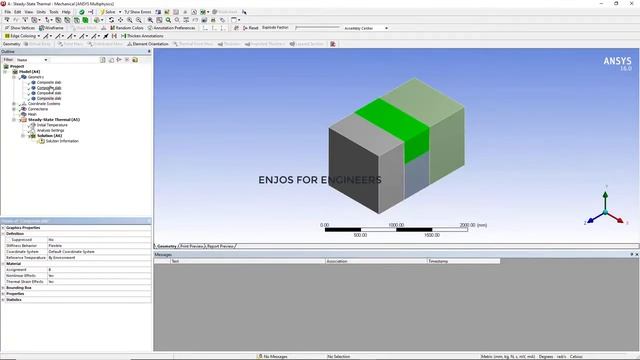Click Show Errors in toolbar

point(138,12)
